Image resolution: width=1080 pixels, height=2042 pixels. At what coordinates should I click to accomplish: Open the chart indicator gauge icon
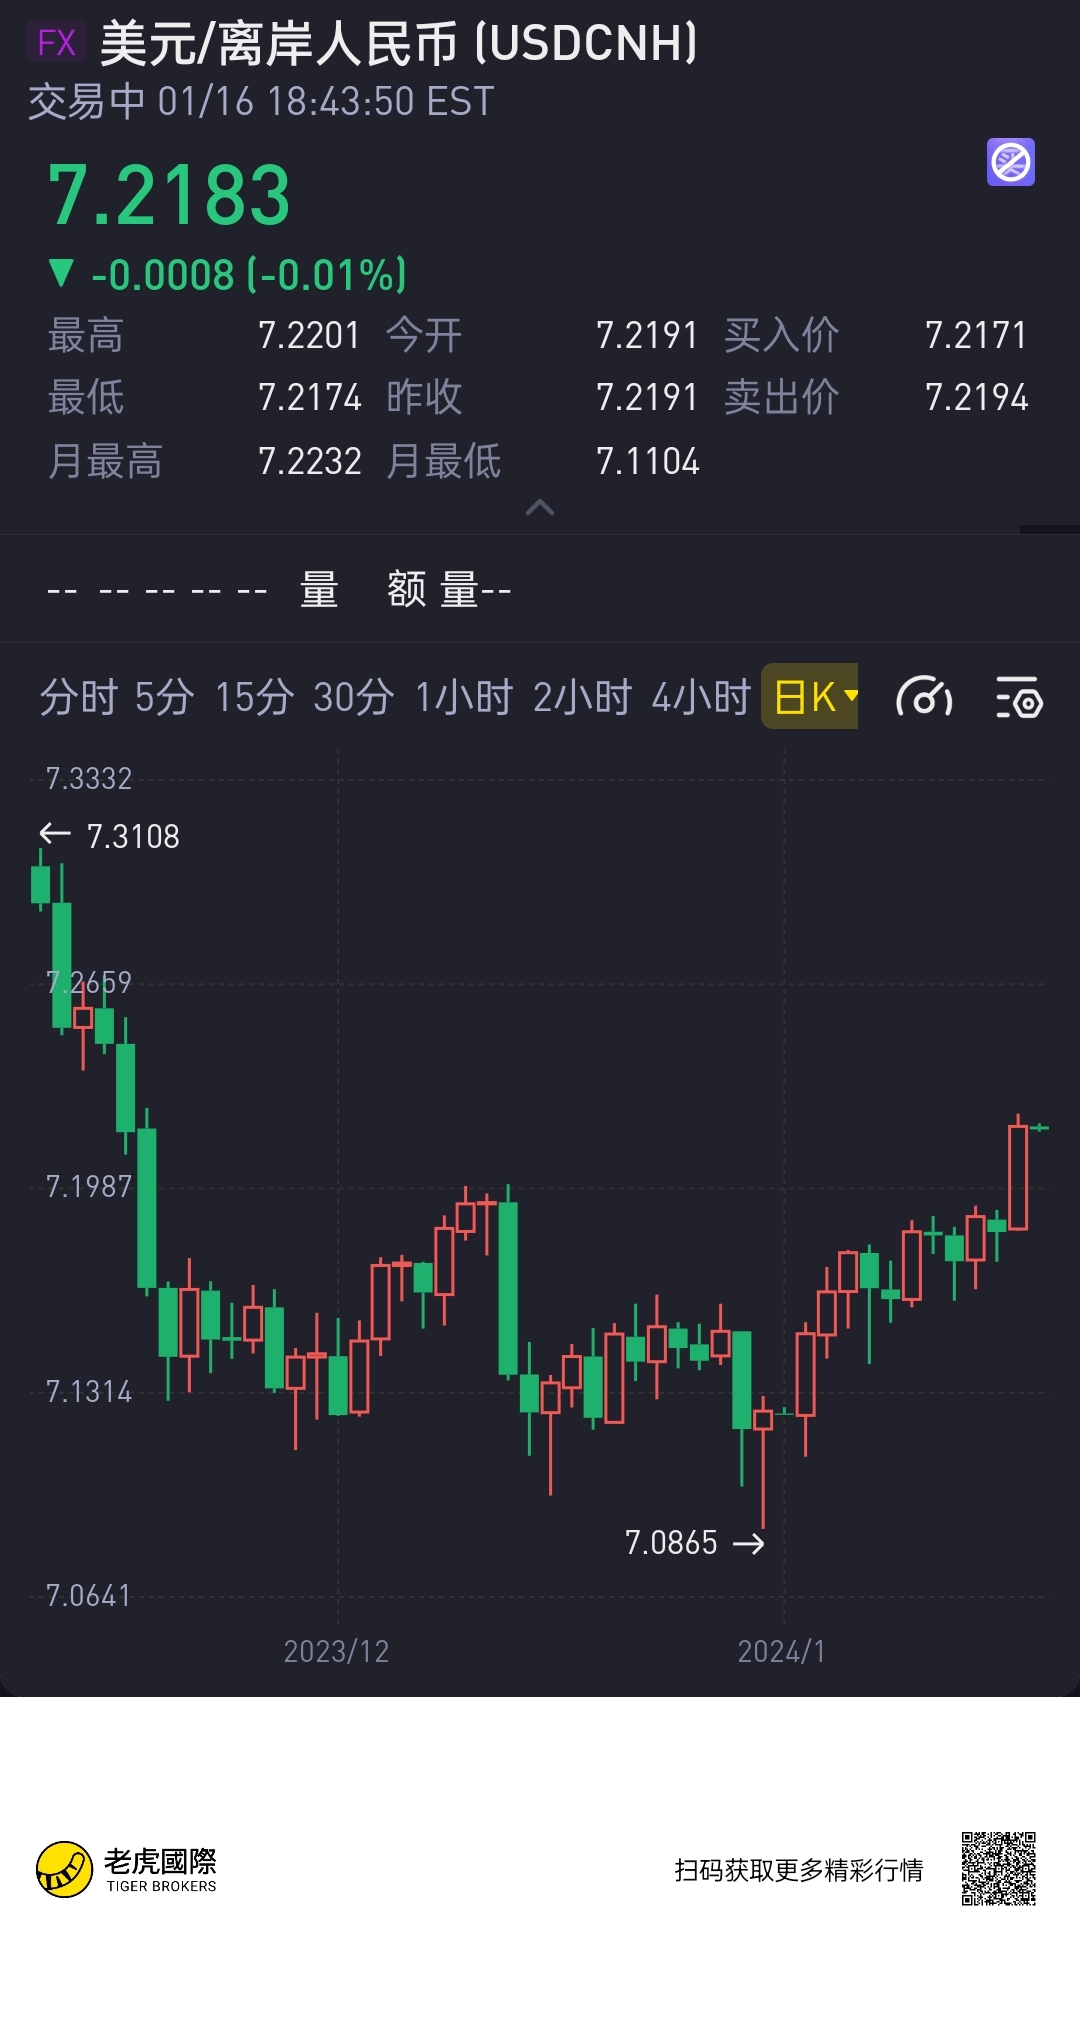click(x=924, y=697)
